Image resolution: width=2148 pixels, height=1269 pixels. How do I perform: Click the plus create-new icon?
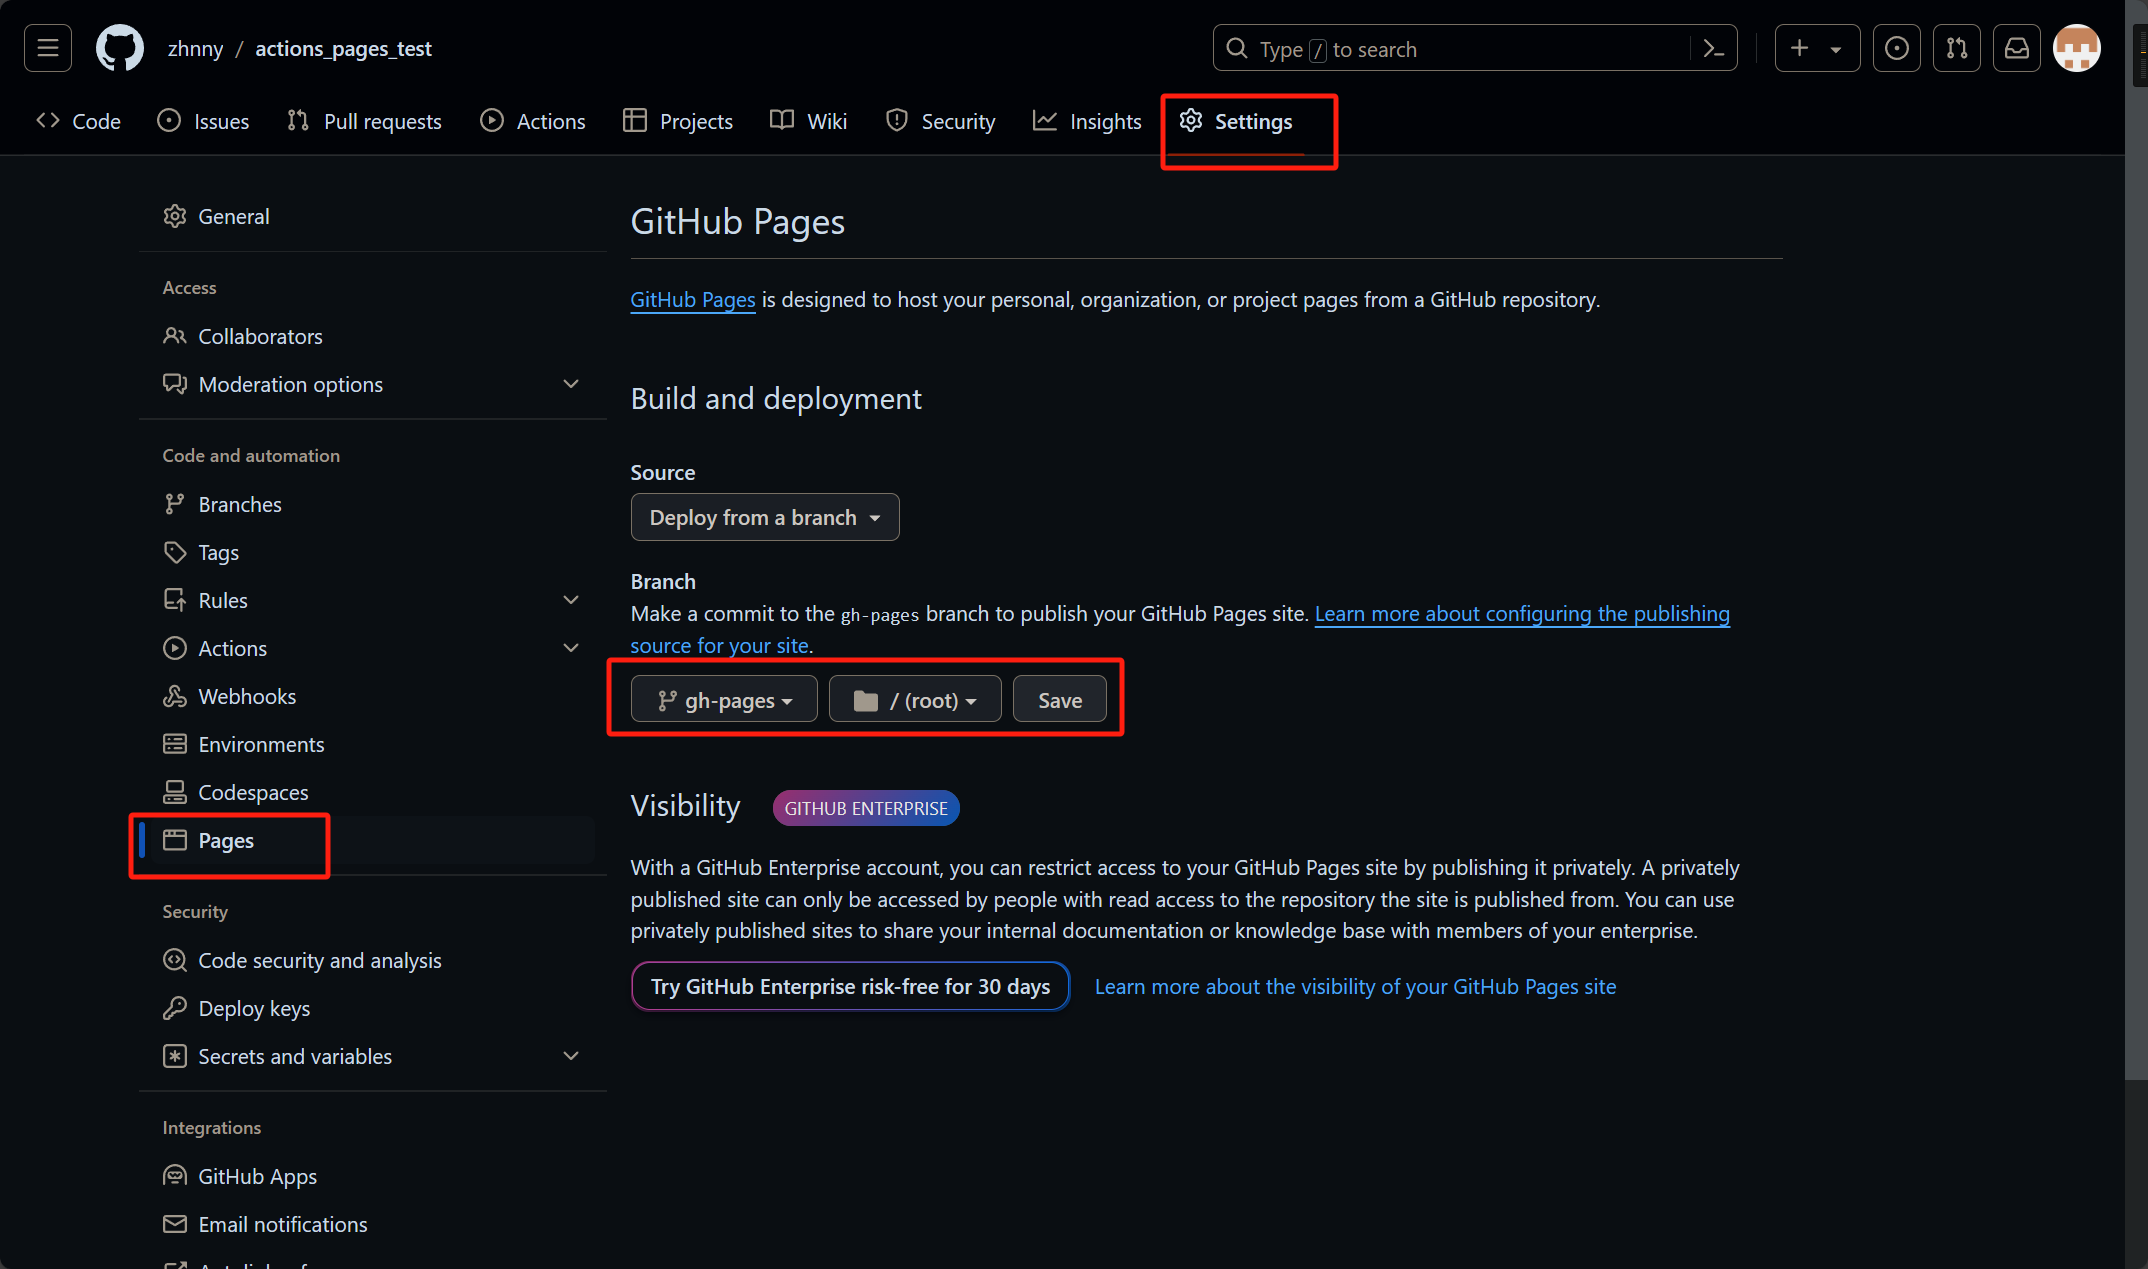(1800, 48)
